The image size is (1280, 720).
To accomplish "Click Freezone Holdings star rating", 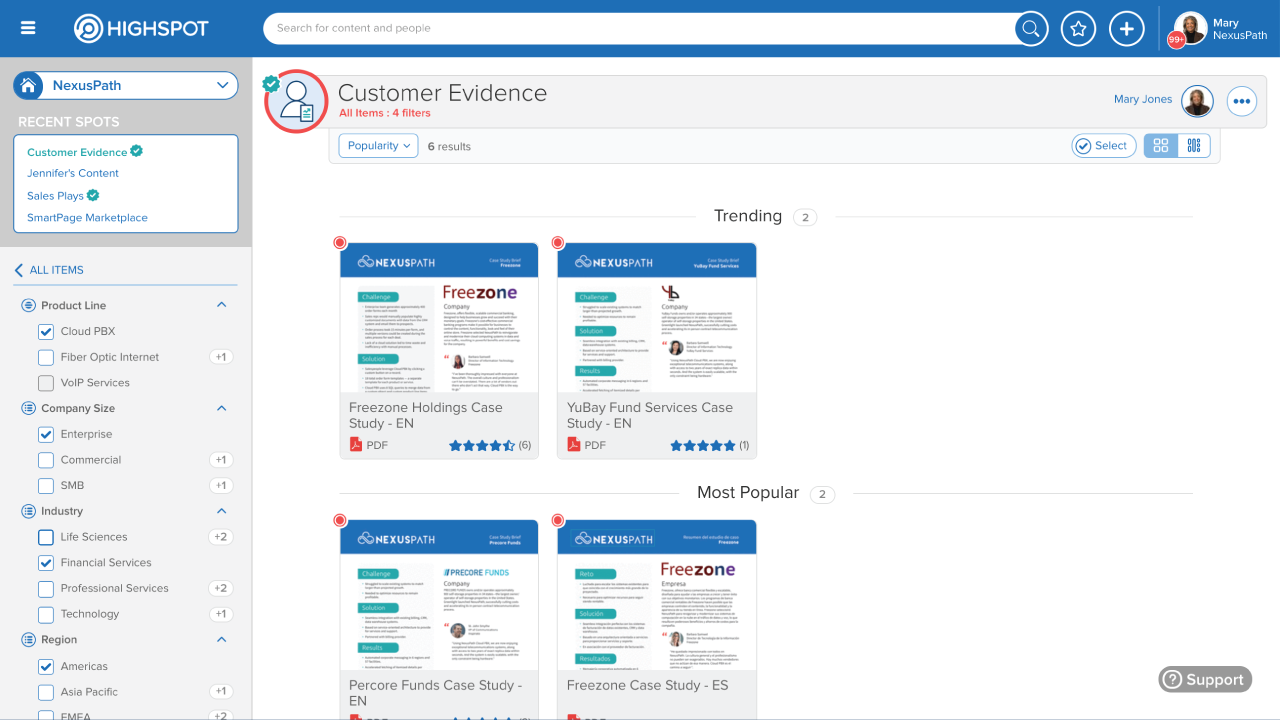I will click(x=482, y=446).
